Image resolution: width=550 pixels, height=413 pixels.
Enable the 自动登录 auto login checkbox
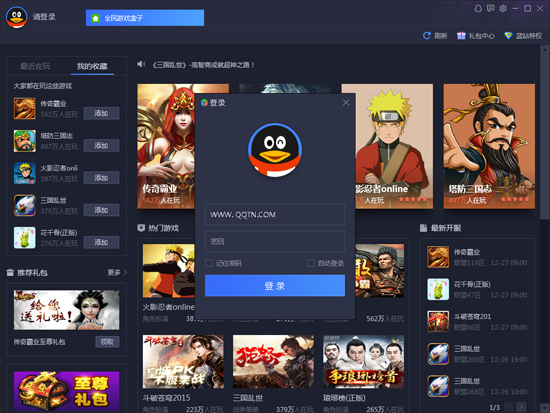click(310, 263)
